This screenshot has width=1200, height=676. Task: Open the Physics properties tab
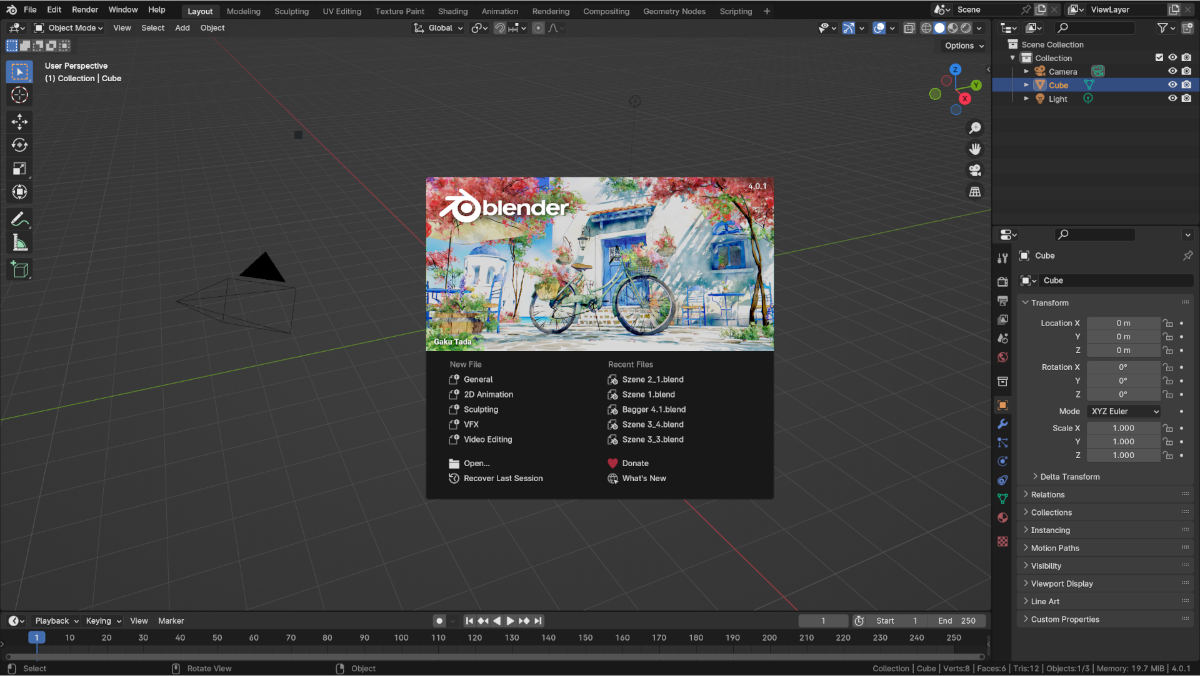tap(1002, 461)
